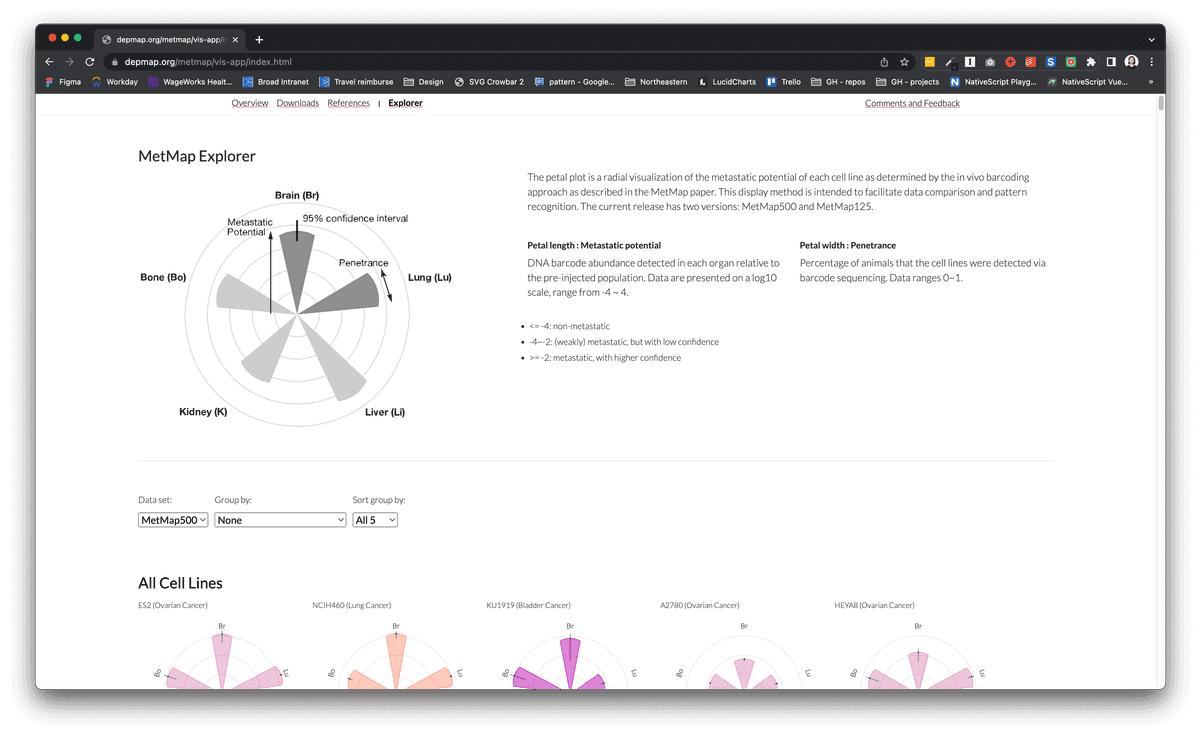Open the Downloads page tab
The width and height of the screenshot is (1200, 736).
298,103
